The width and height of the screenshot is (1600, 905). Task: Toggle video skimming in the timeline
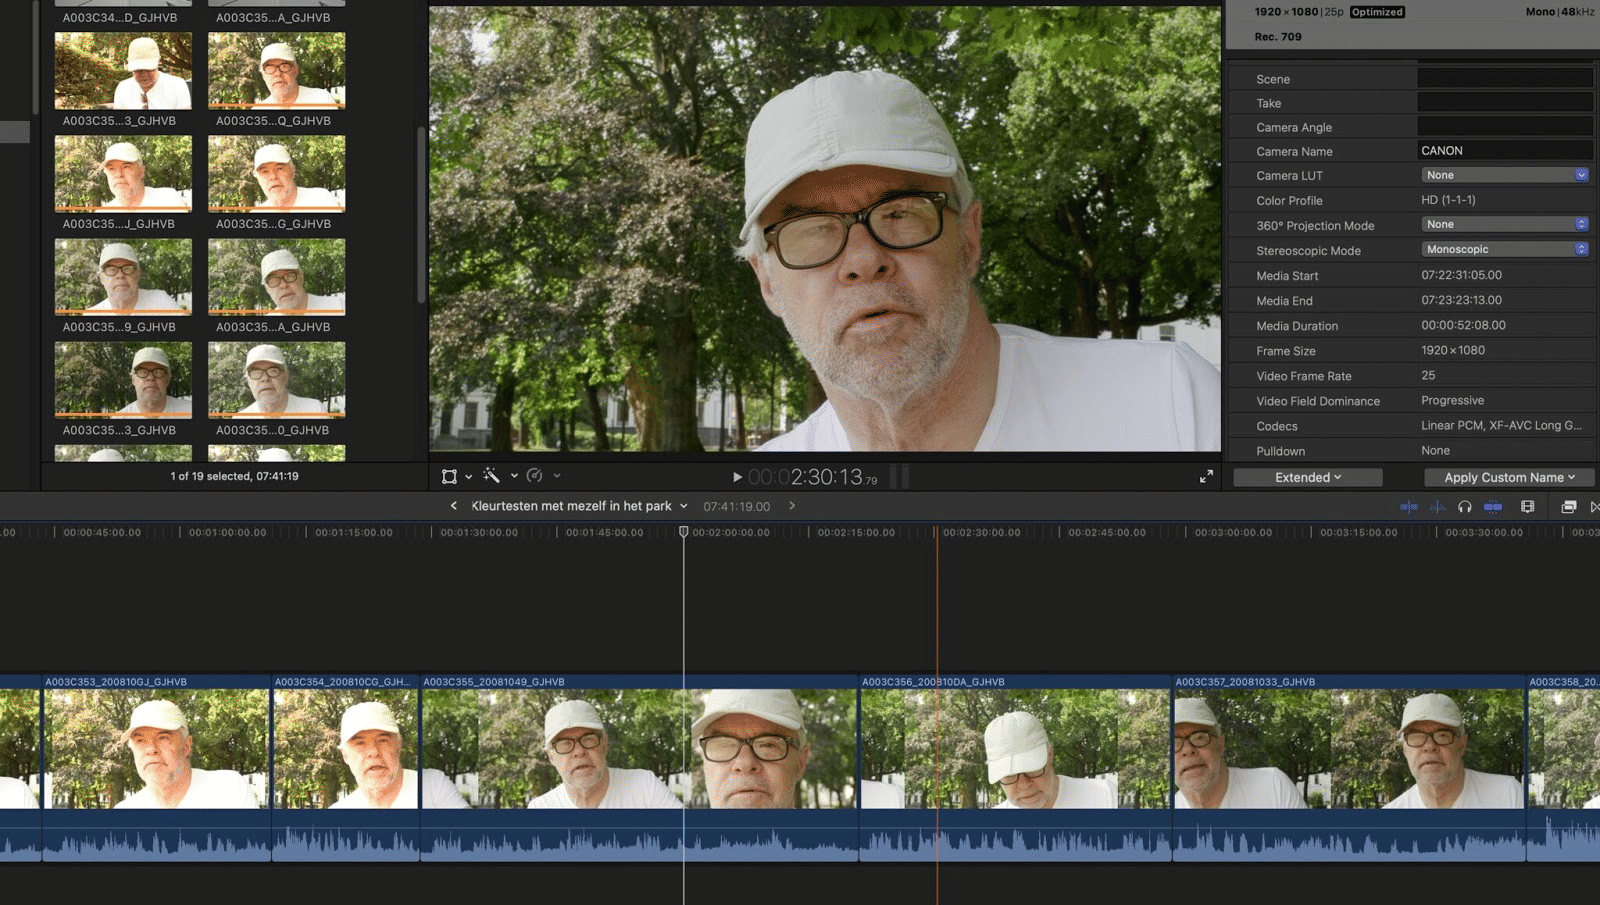click(1408, 507)
